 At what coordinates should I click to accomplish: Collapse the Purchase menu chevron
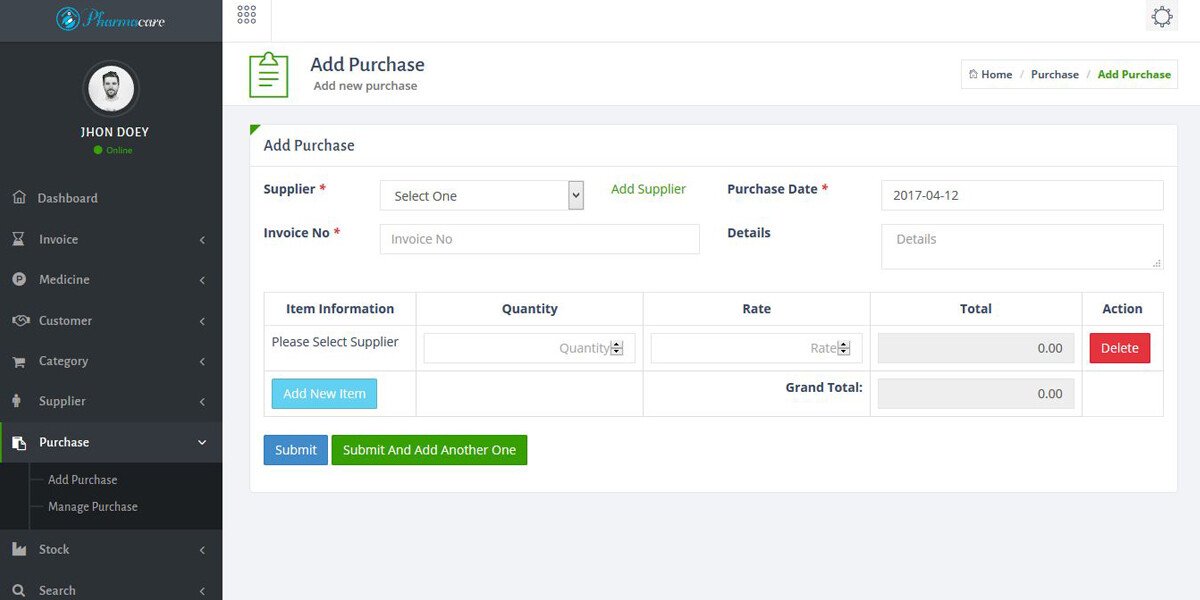(x=202, y=442)
